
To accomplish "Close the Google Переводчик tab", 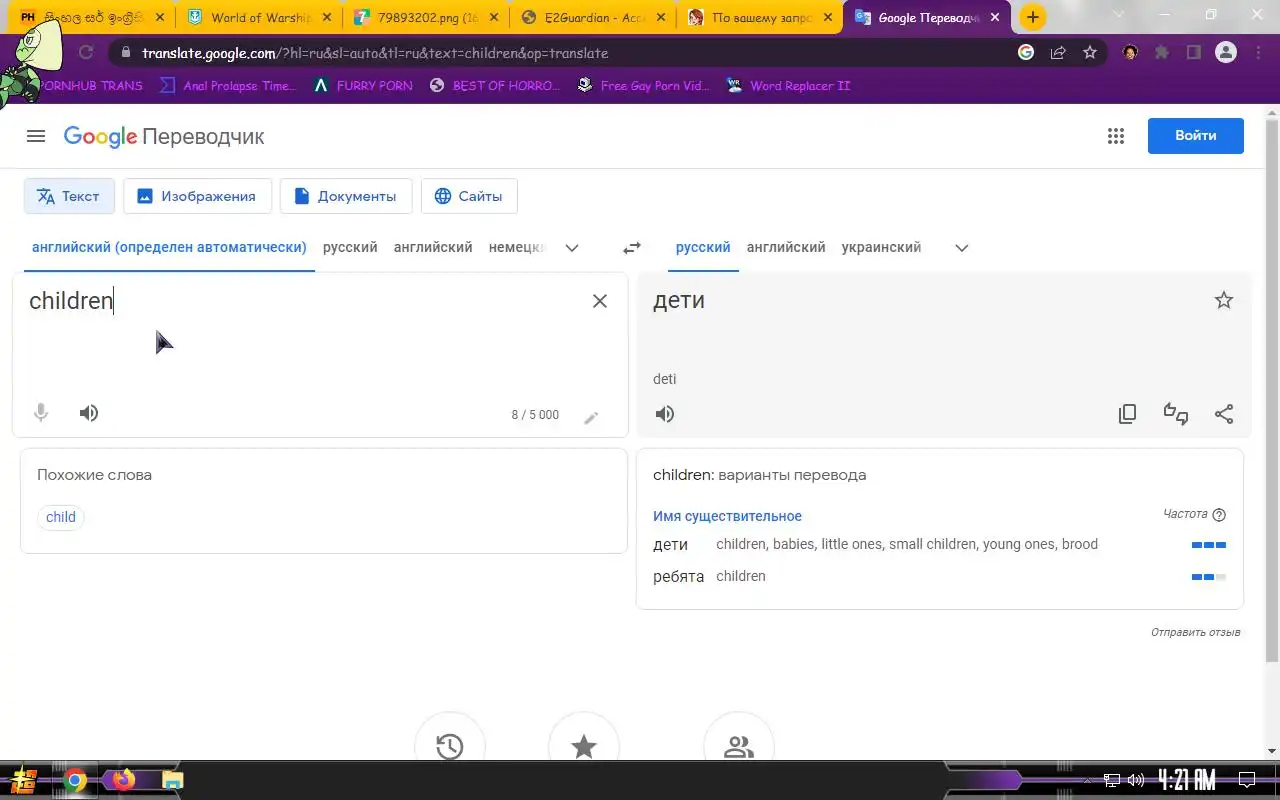I will [995, 17].
